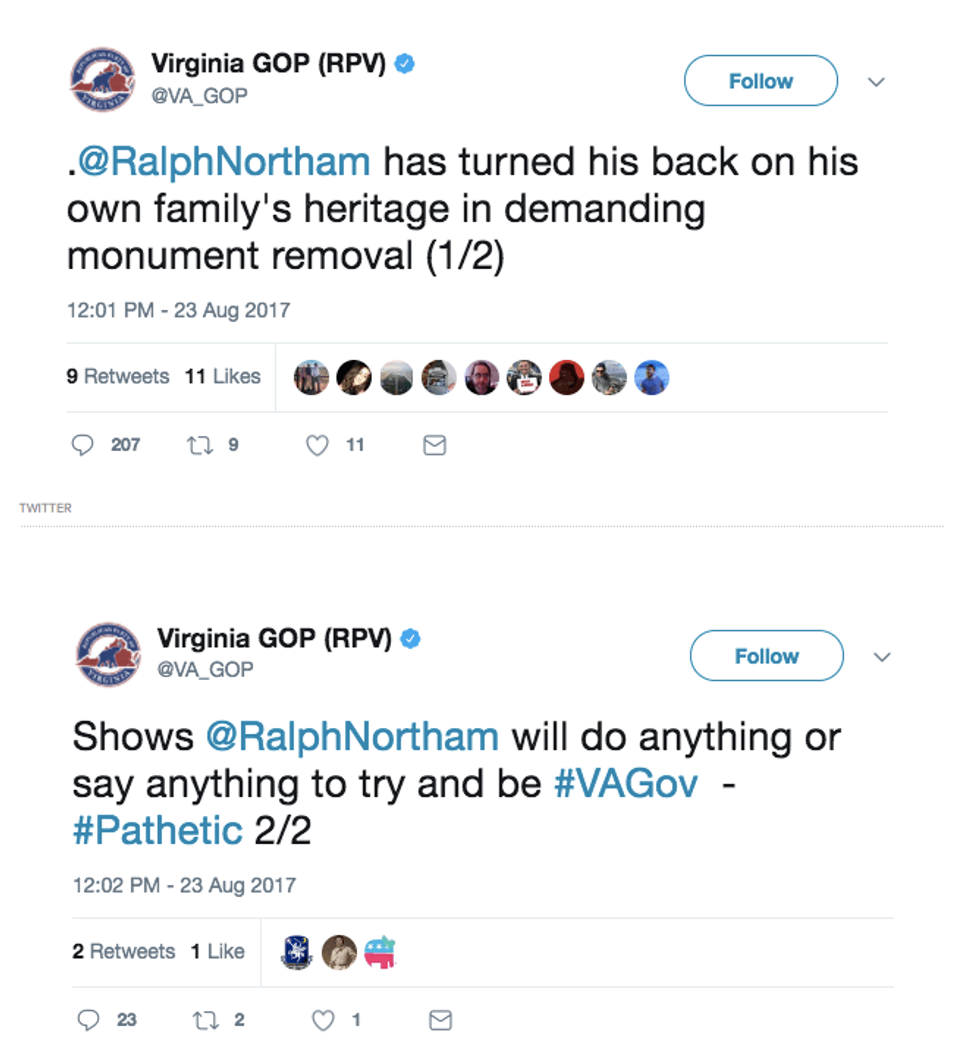Reply to the second tweet (23 replies)
Image resolution: width=980 pixels, height=1058 pixels.
click(89, 1020)
